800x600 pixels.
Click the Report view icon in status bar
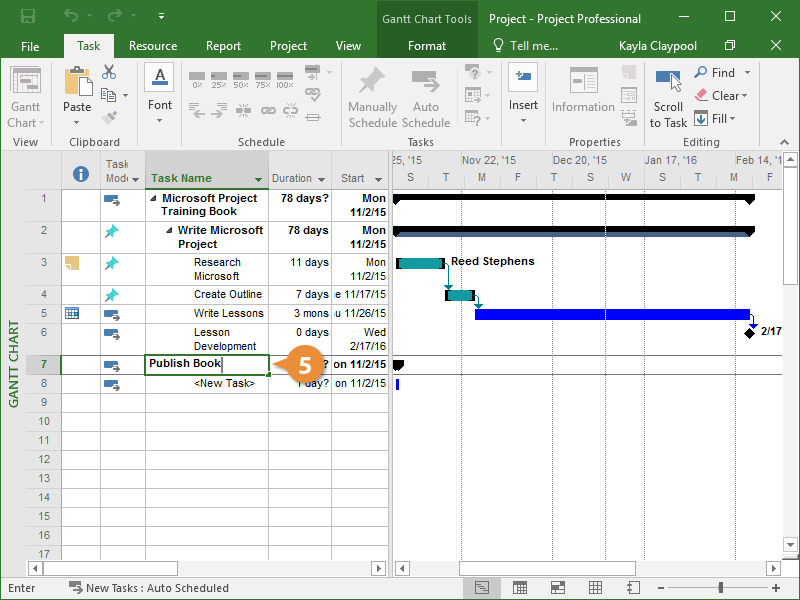pyautogui.click(x=632, y=588)
